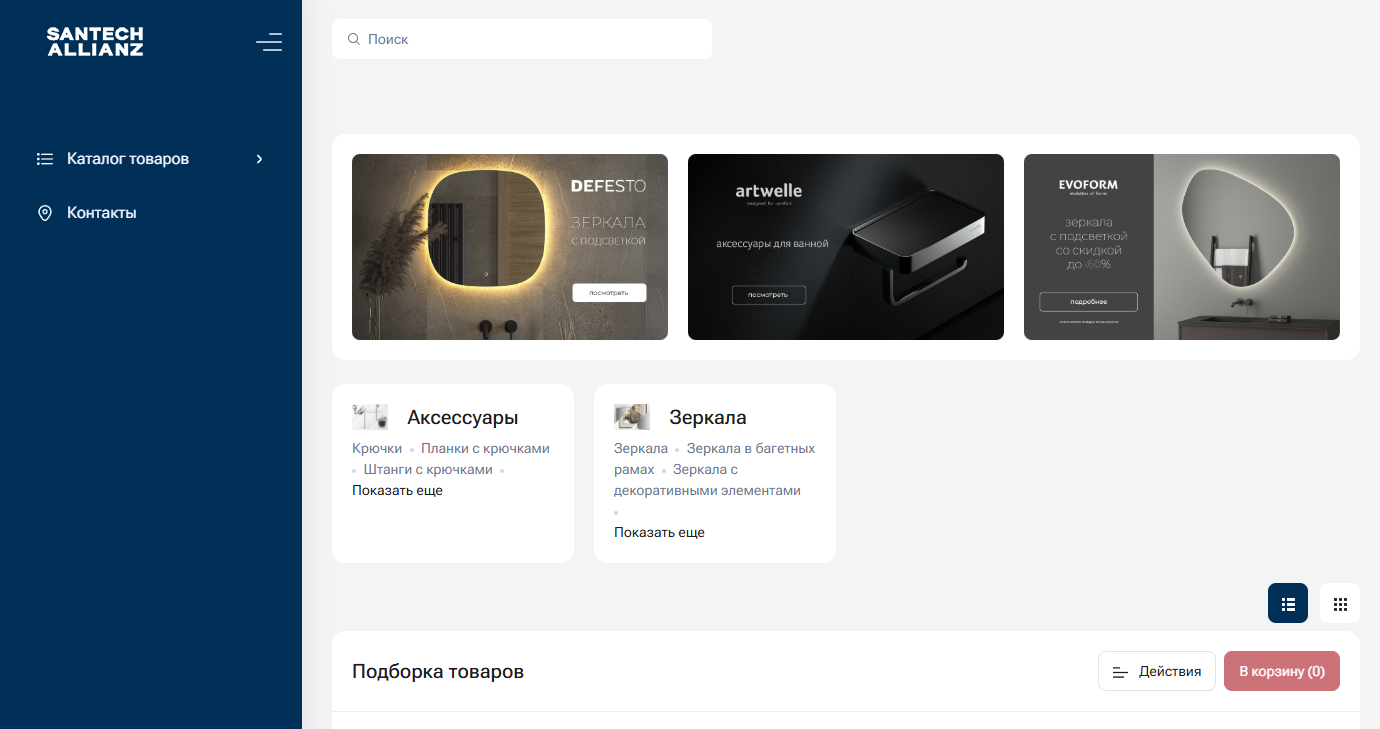1380x729 pixels.
Task: Focus the Поиск search field
Action: pyautogui.click(x=522, y=39)
